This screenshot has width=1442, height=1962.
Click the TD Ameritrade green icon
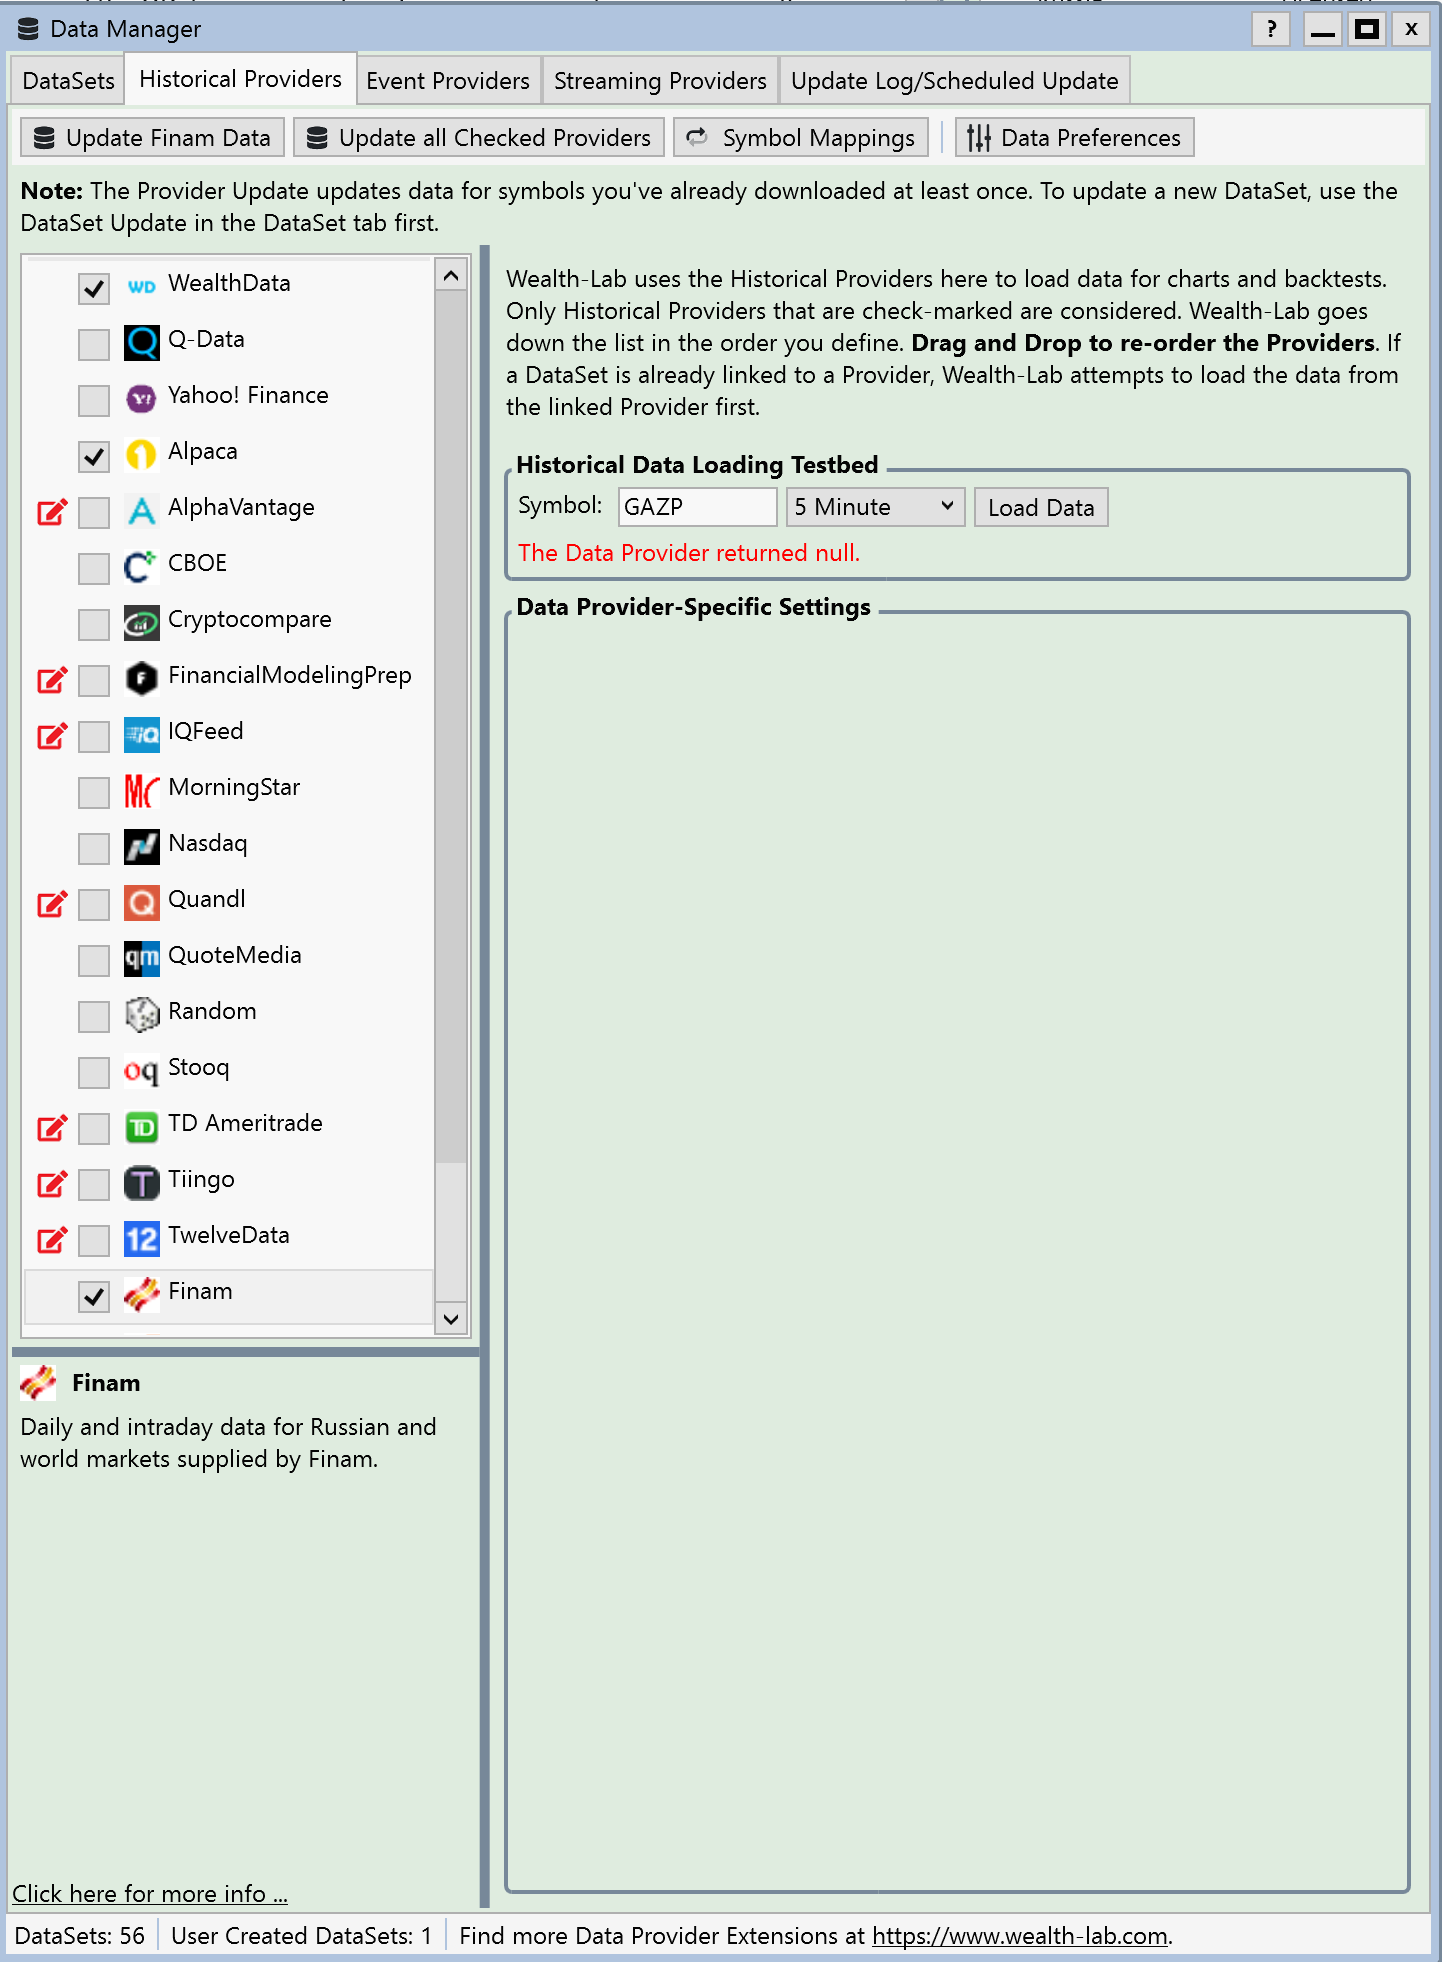(141, 1127)
